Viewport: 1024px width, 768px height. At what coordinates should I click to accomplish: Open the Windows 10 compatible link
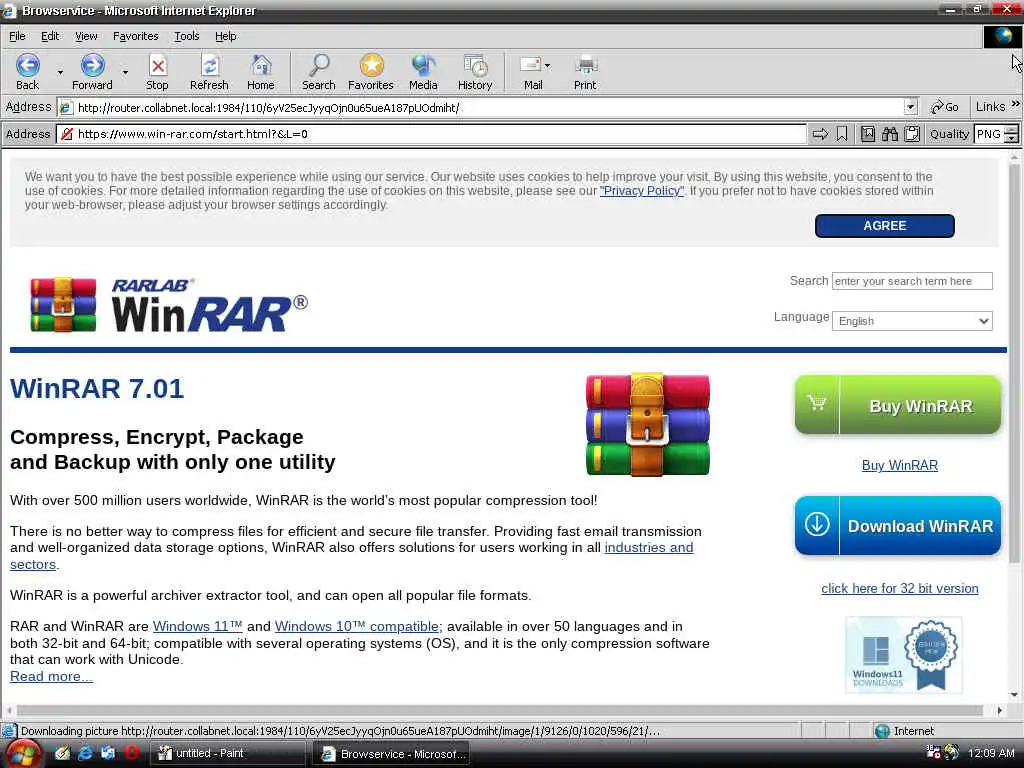click(357, 626)
